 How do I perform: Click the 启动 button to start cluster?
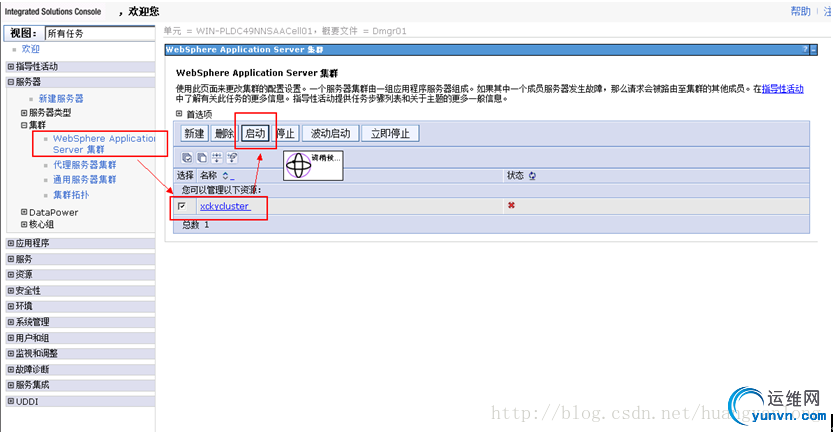(x=256, y=133)
